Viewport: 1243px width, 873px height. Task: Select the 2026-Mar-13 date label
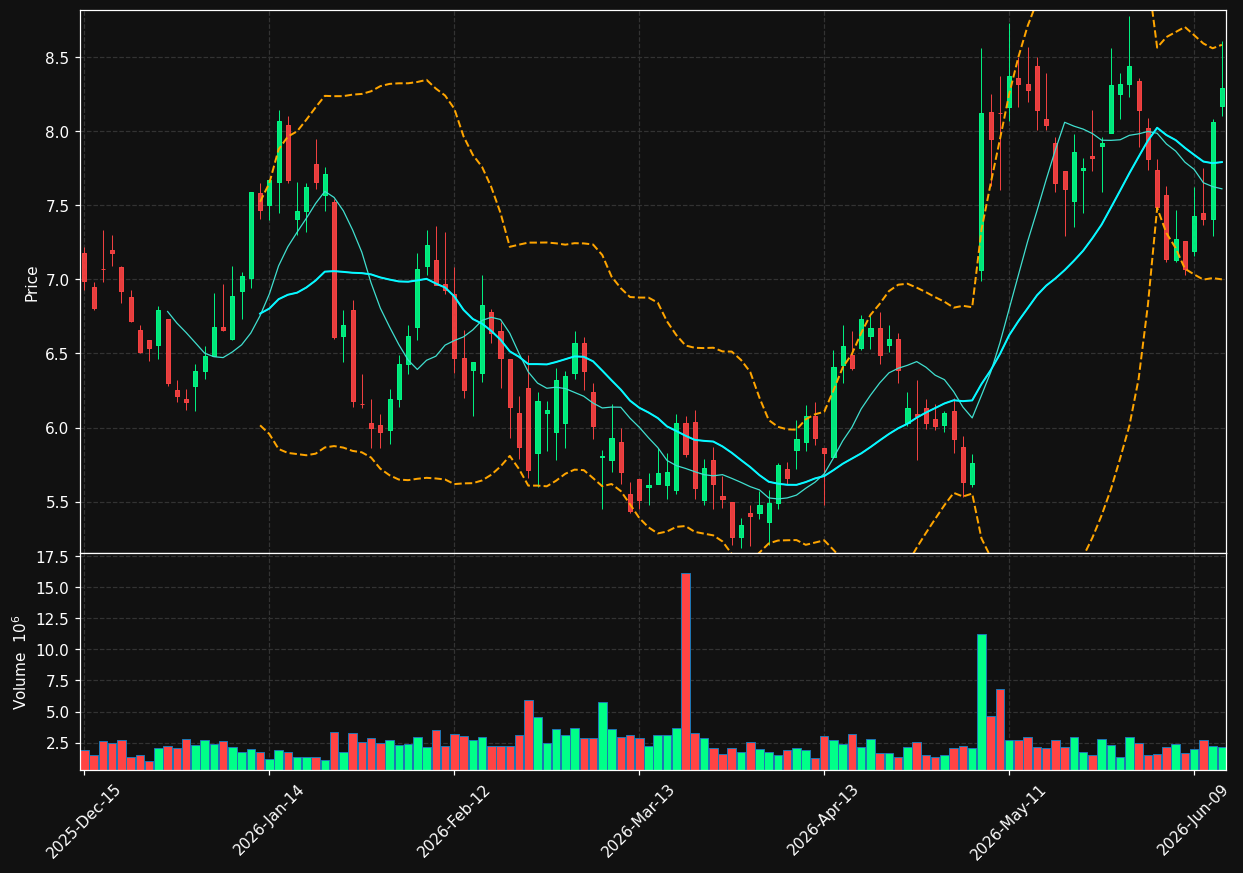pos(638,822)
